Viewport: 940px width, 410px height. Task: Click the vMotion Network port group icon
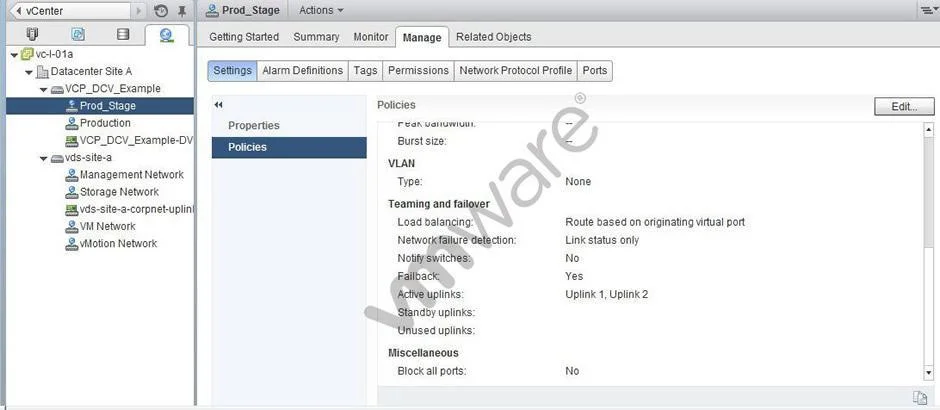click(x=71, y=244)
